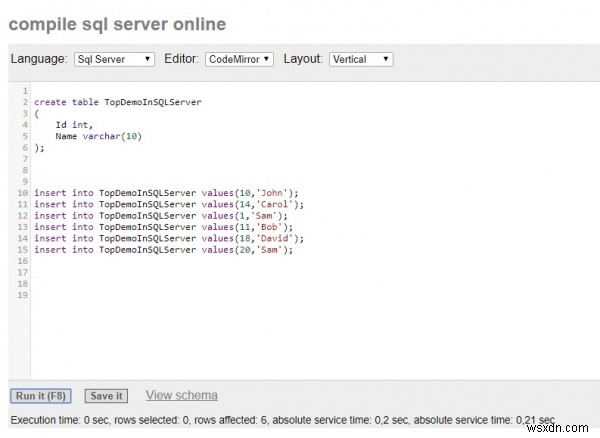Click the insert line with values(20,'Sam')
The image size is (600, 438).
163,250
